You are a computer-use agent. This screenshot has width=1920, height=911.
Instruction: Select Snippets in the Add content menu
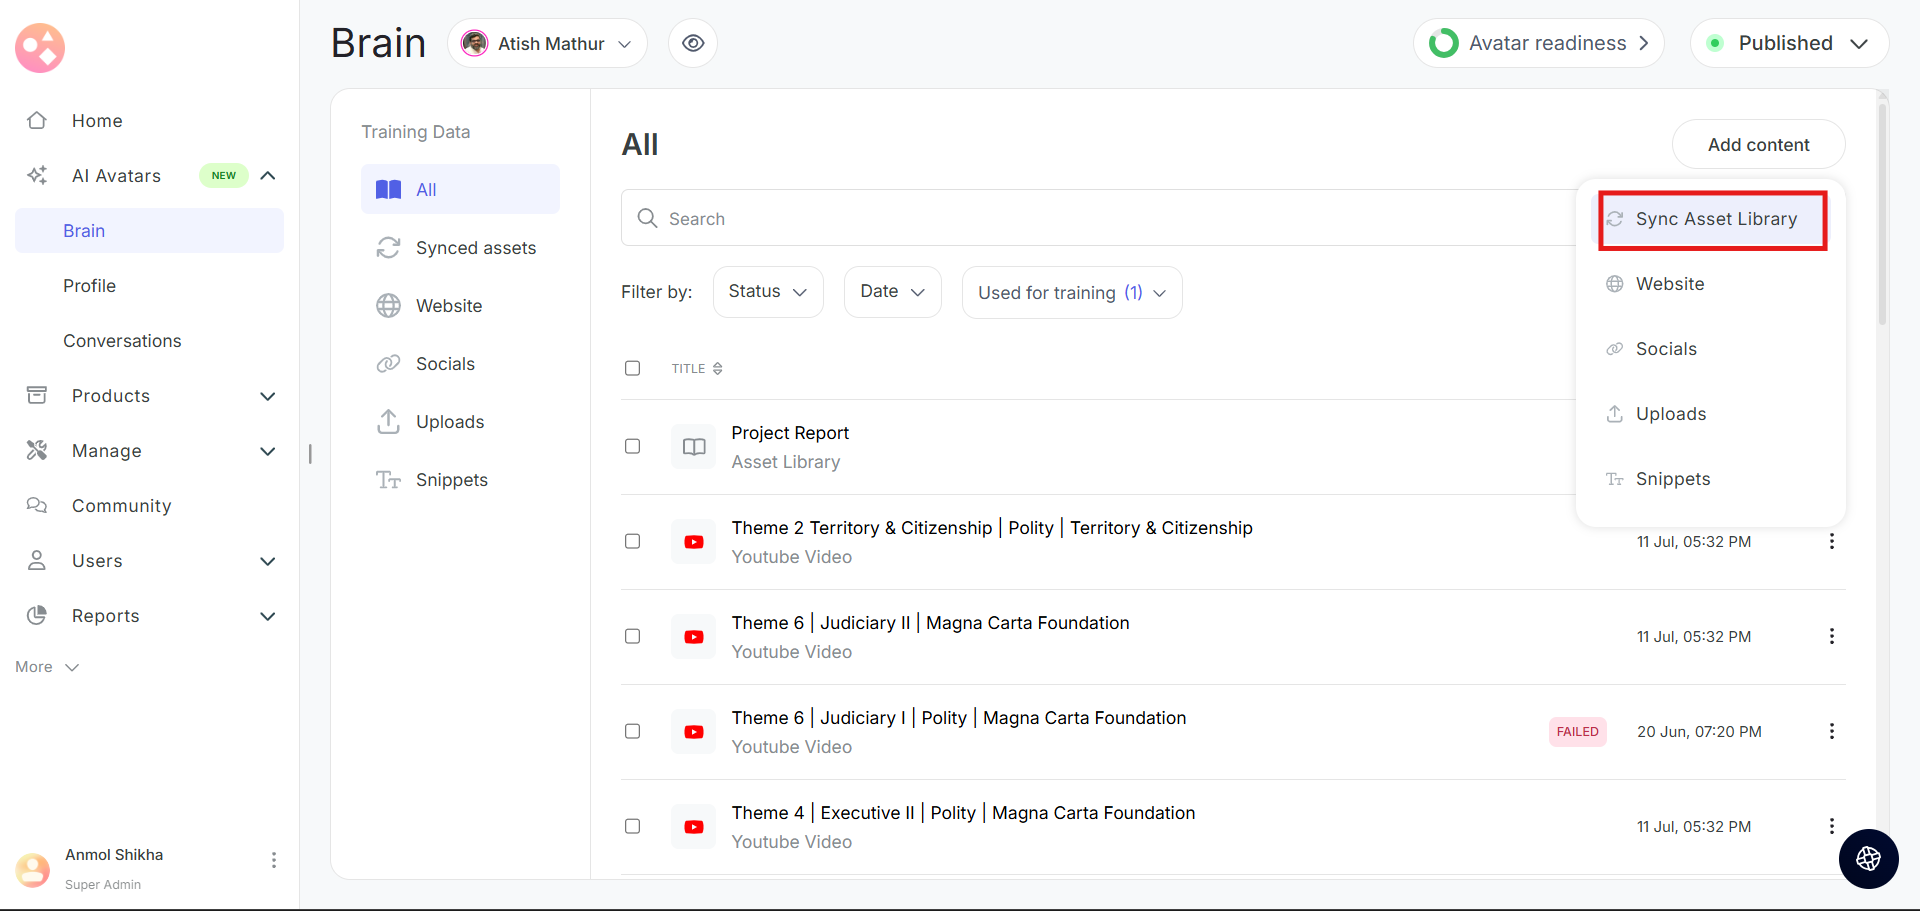[x=1672, y=479]
